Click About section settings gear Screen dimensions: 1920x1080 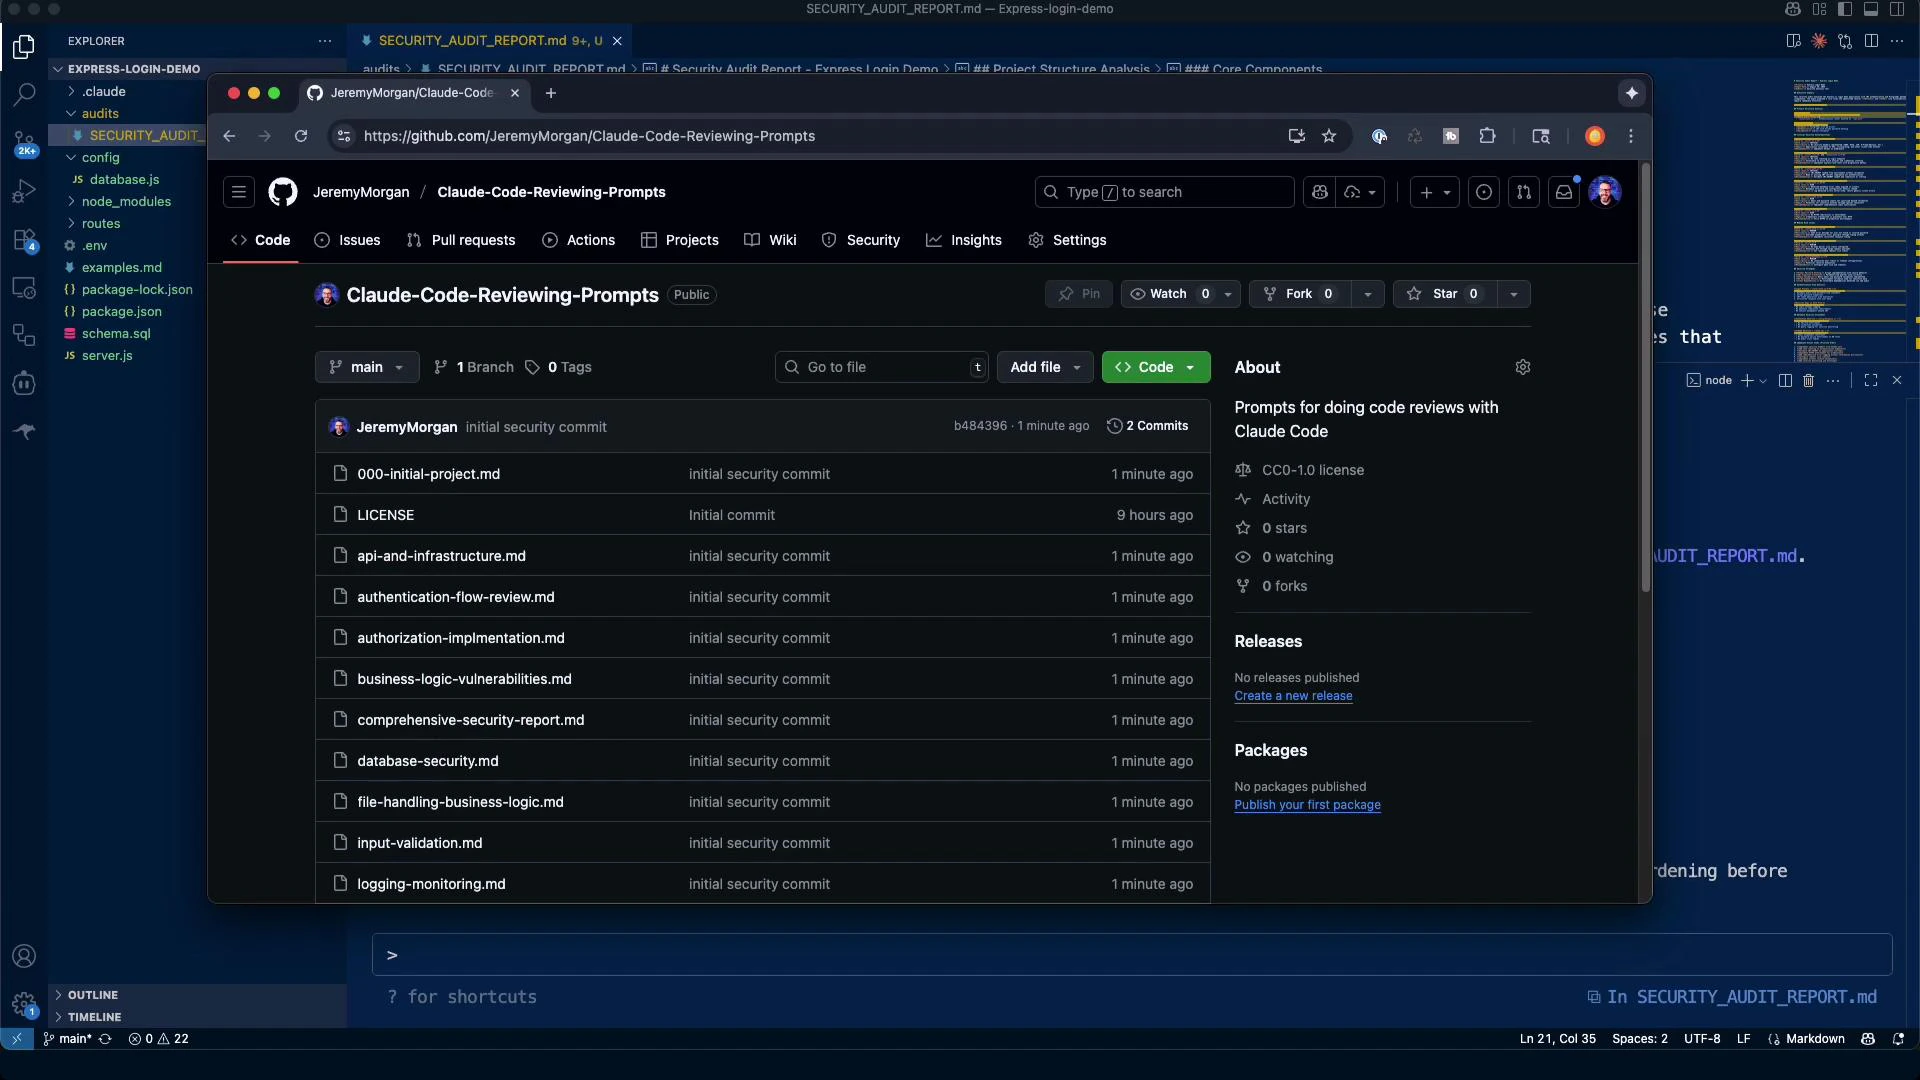pos(1523,367)
